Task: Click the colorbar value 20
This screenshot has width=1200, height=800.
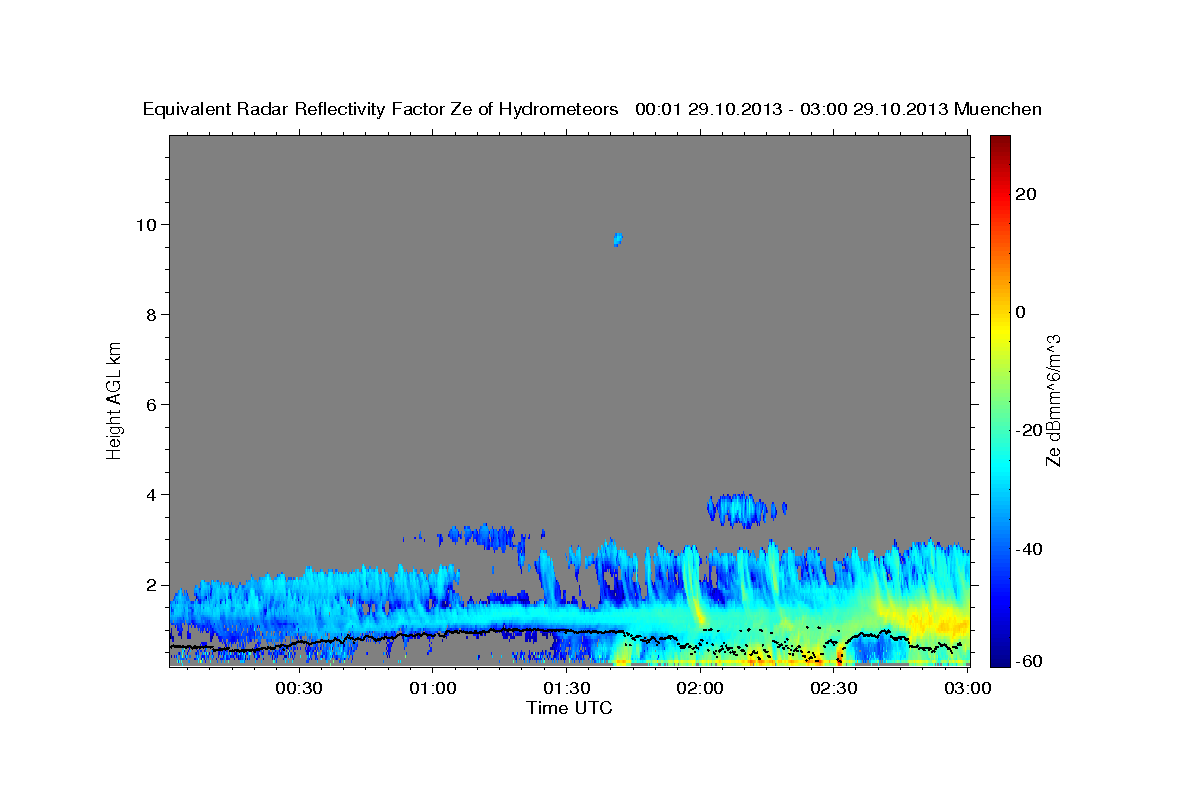Action: (x=1025, y=194)
